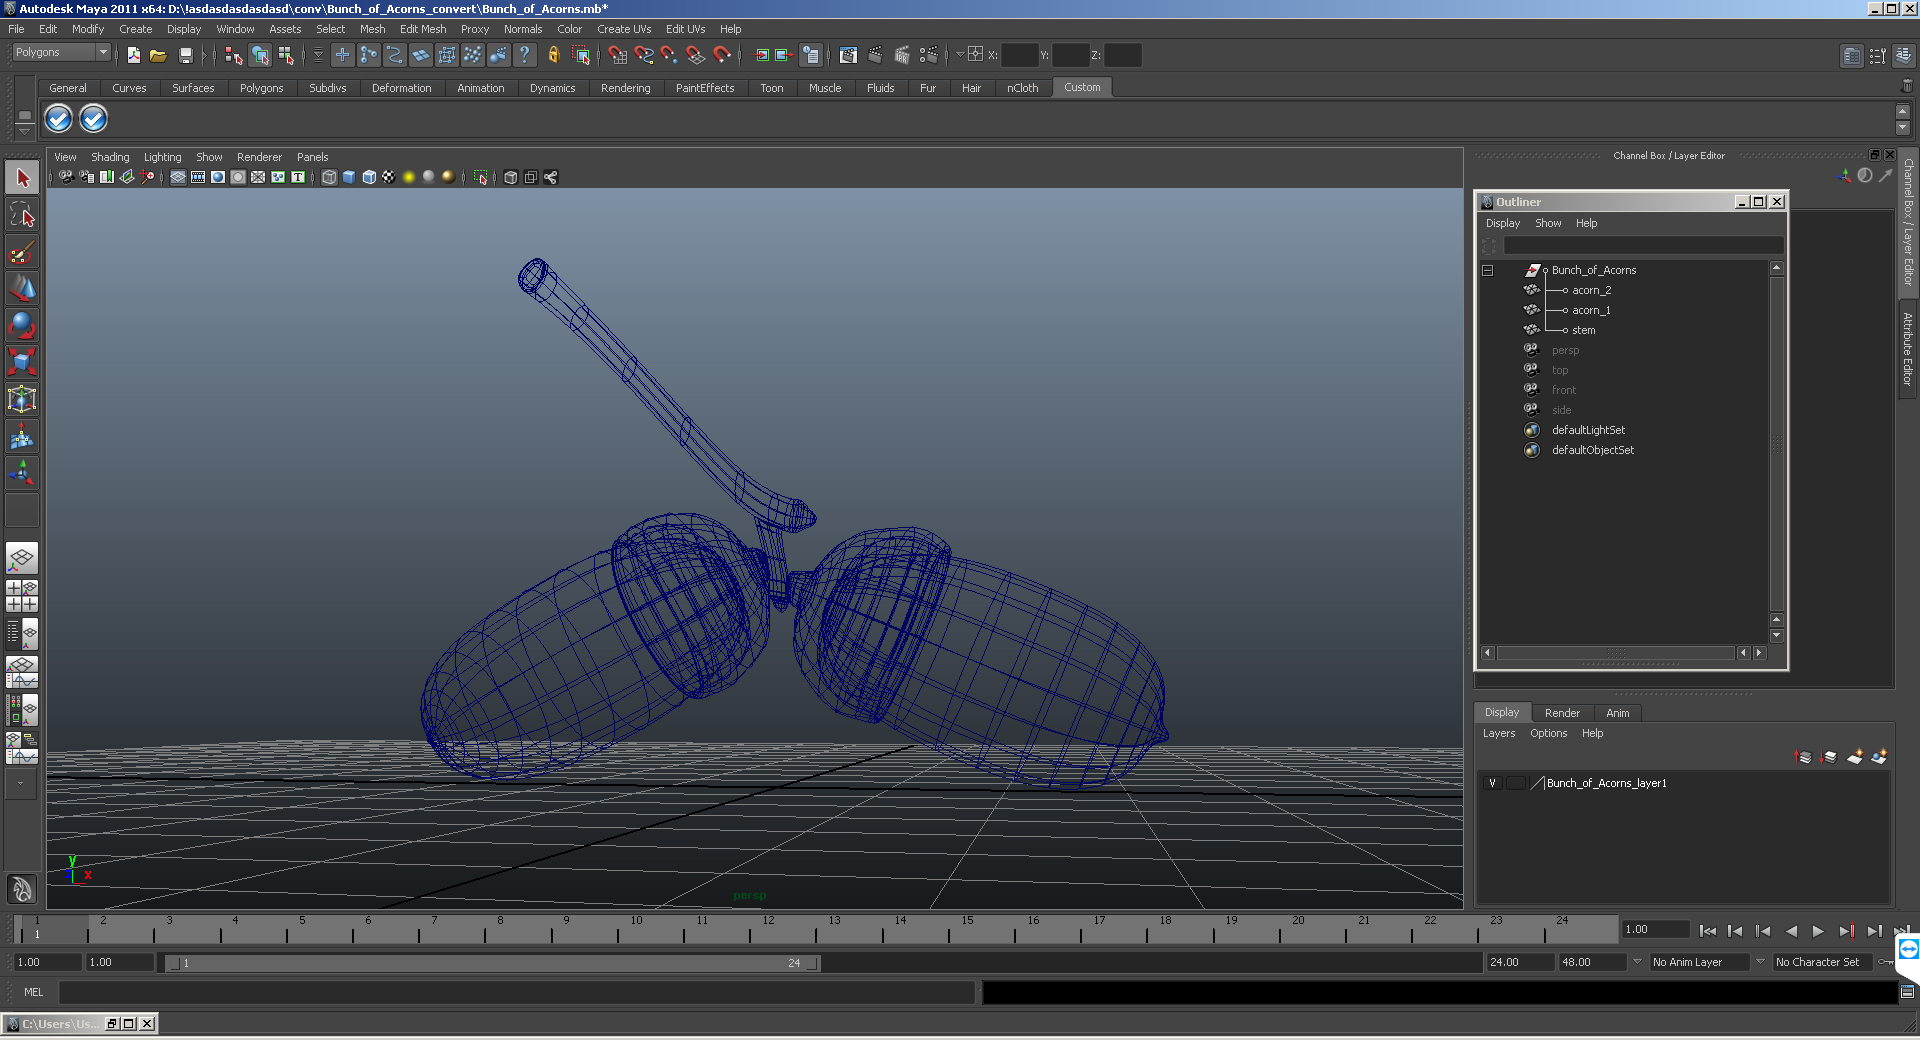Select the Soft Modification tool
Image resolution: width=1920 pixels, height=1040 pixels.
tap(22, 436)
